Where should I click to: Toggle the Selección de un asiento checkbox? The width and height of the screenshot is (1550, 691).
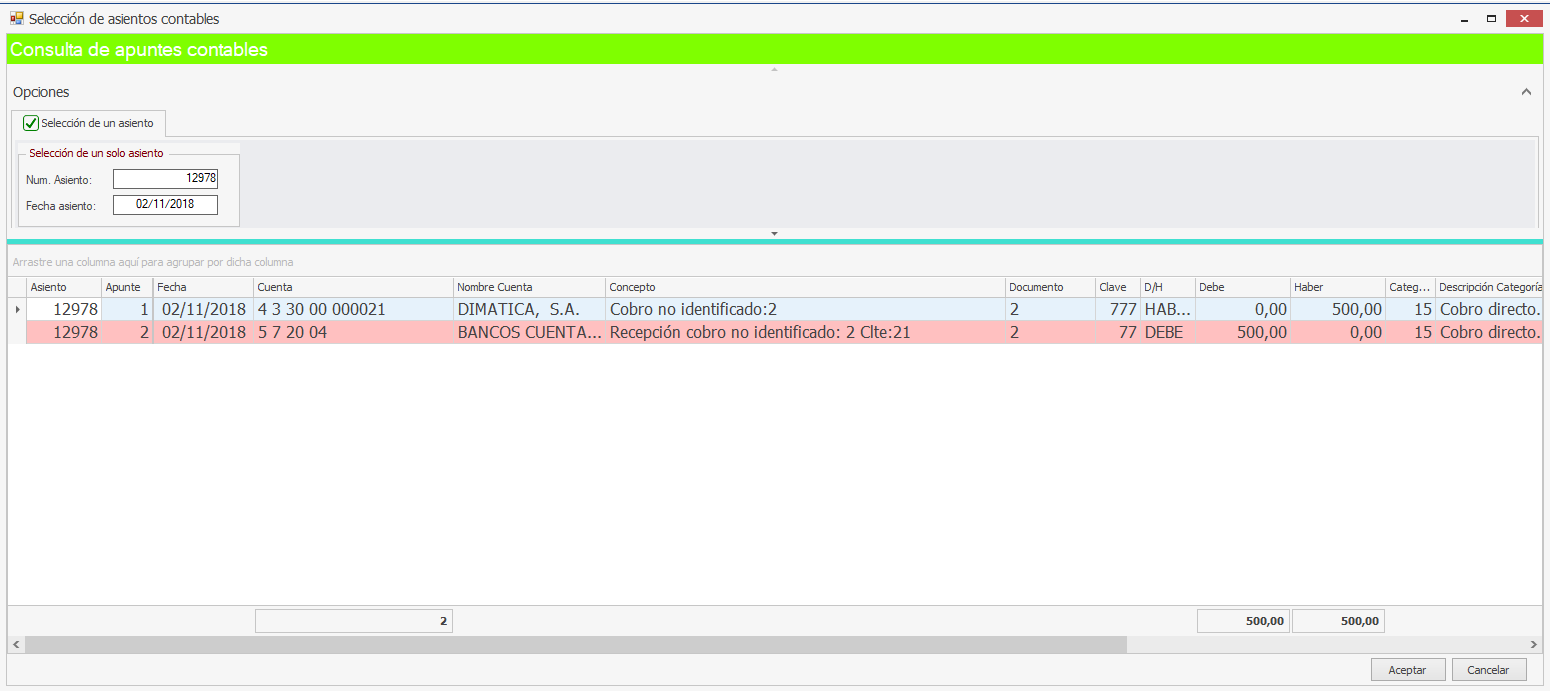[31, 123]
